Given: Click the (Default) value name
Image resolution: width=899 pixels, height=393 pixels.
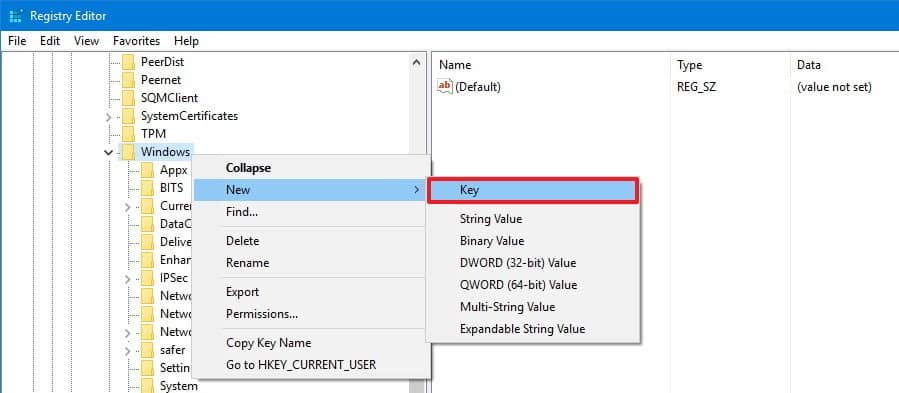Looking at the screenshot, I should click(478, 87).
